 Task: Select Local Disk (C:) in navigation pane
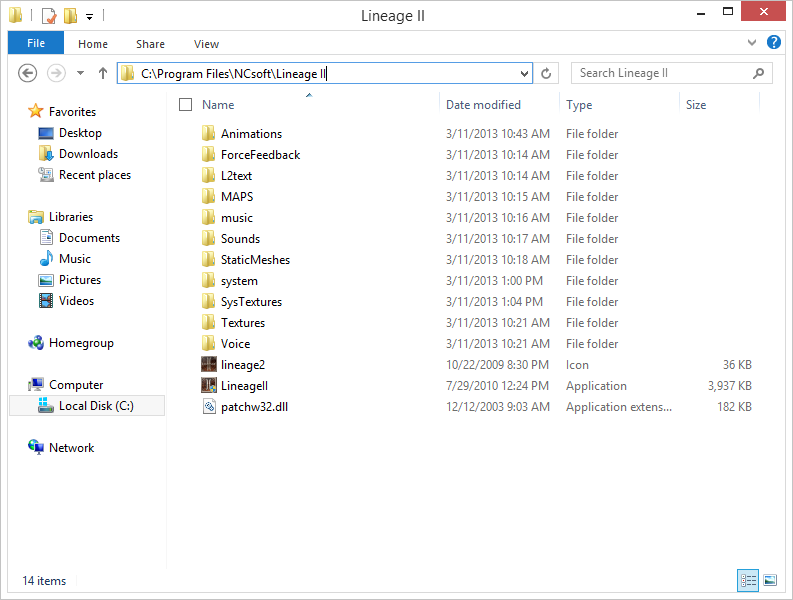[96, 406]
